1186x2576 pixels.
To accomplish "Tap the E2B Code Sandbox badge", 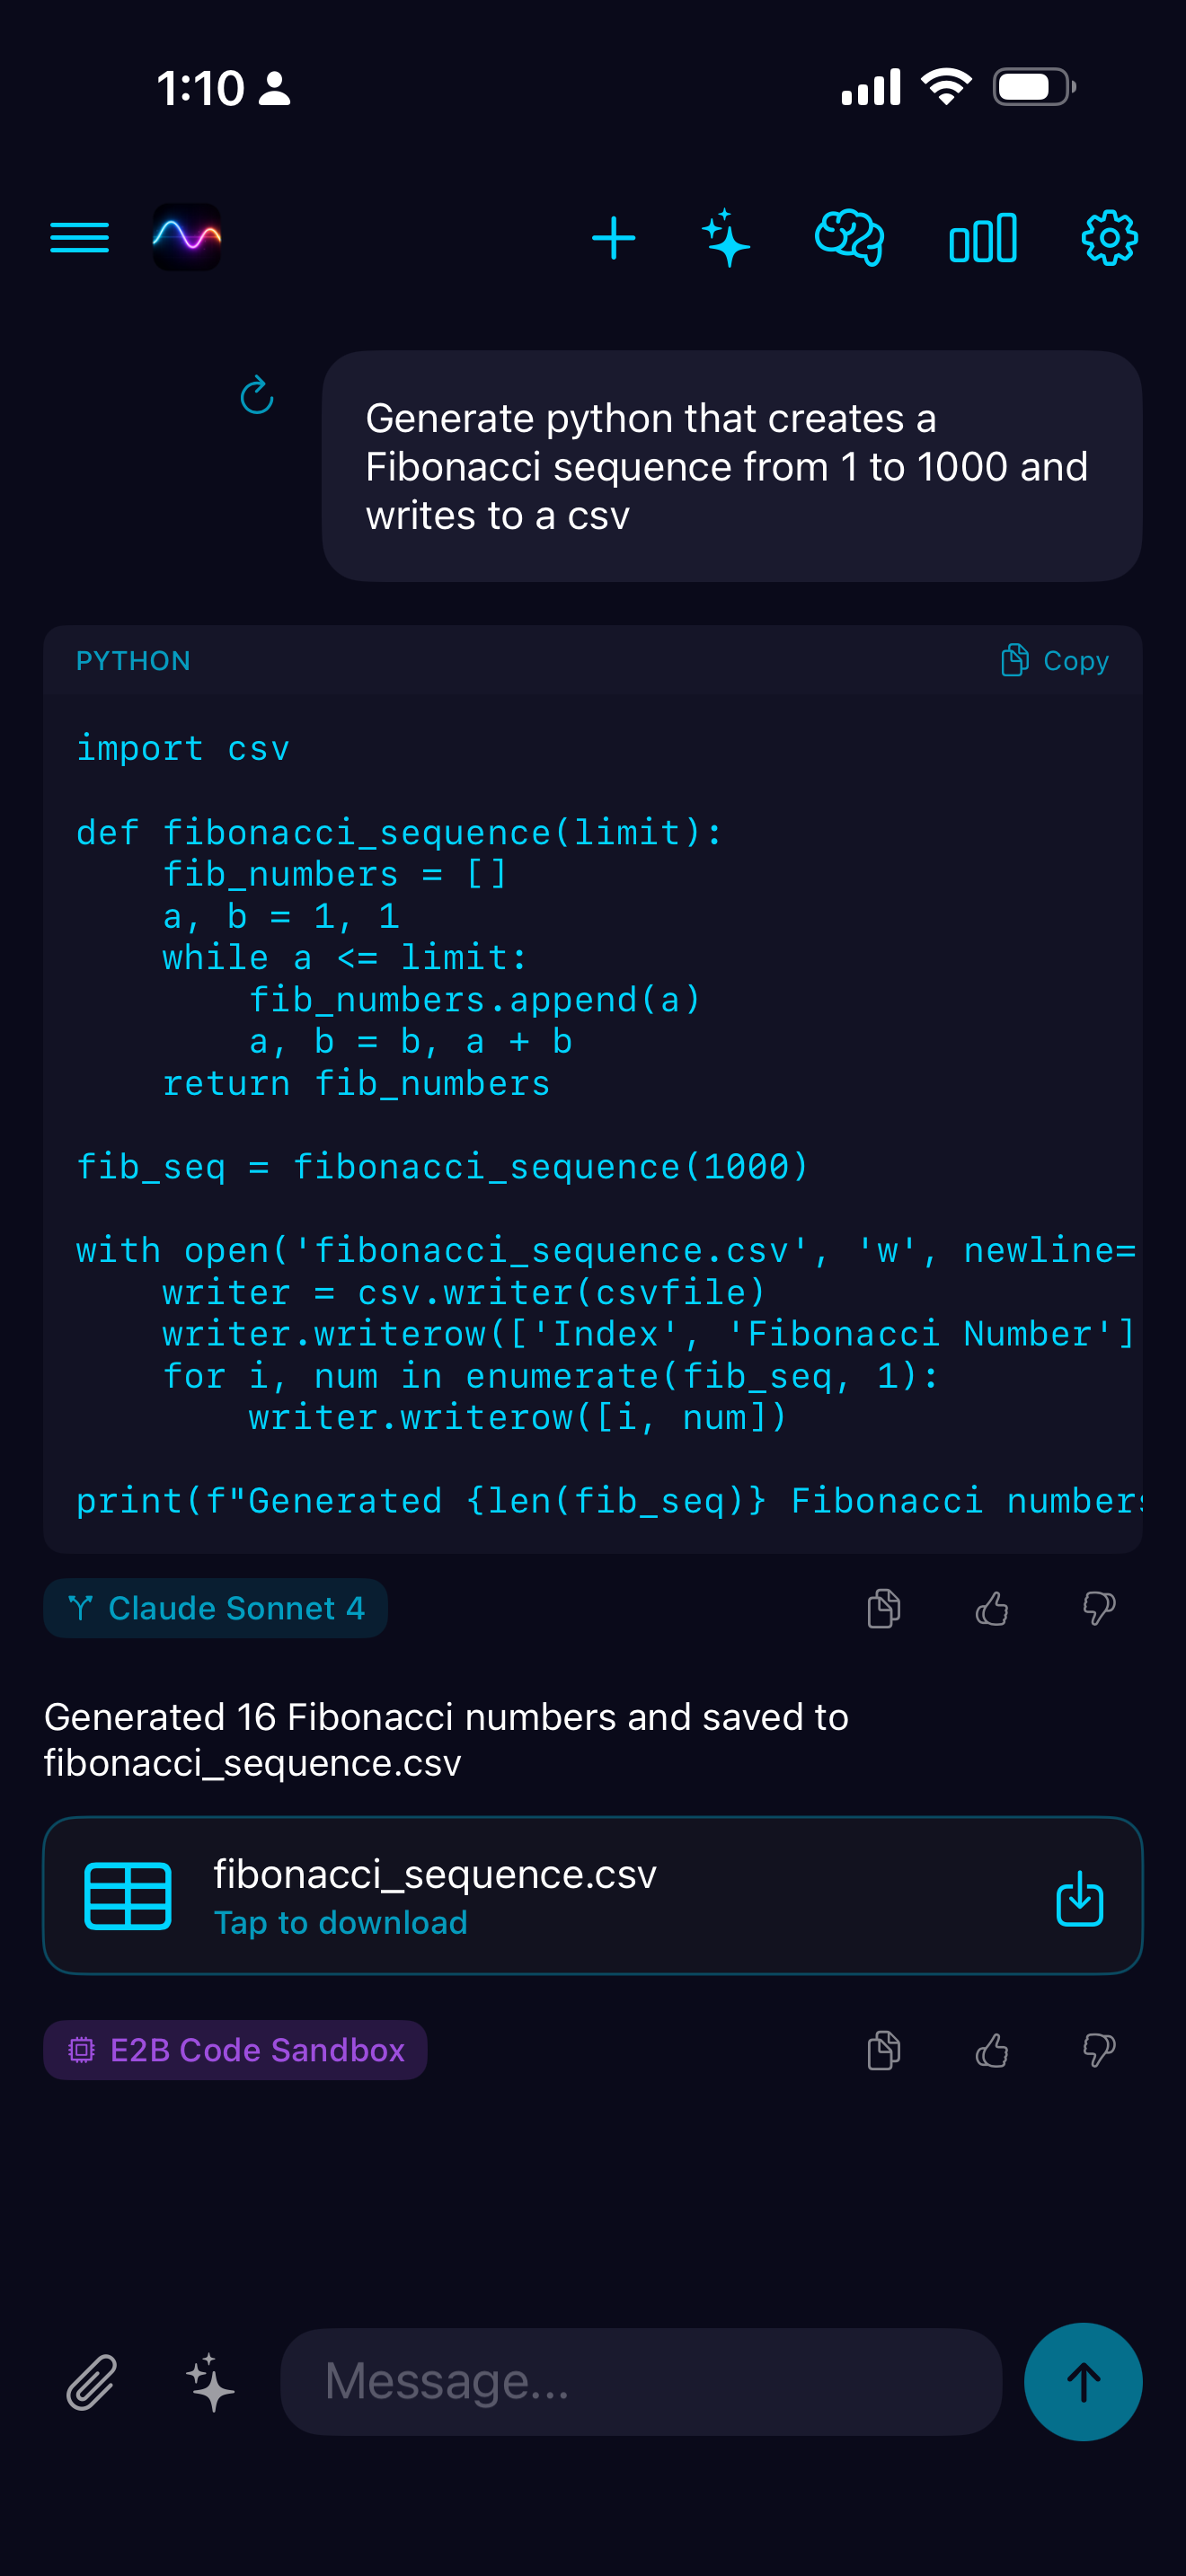I will [x=235, y=2050].
